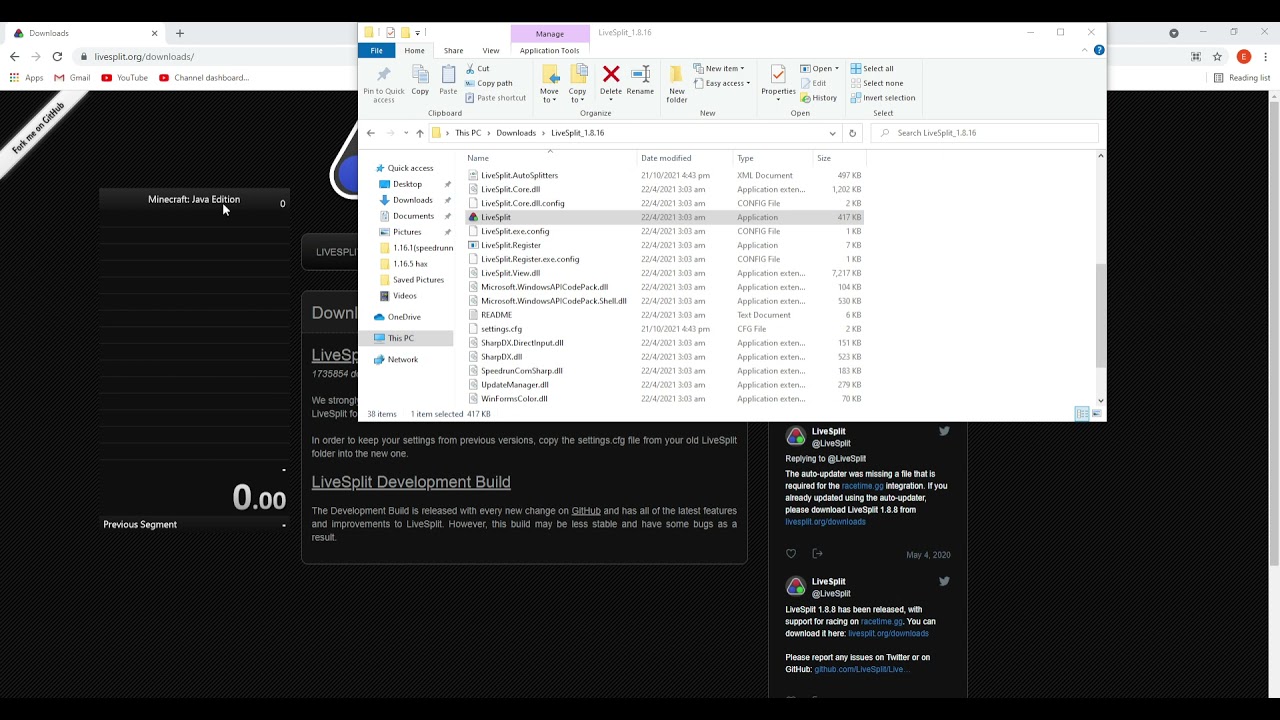Image resolution: width=1280 pixels, height=720 pixels.
Task: Open Downloads in the Quick access pane
Action: coord(413,200)
